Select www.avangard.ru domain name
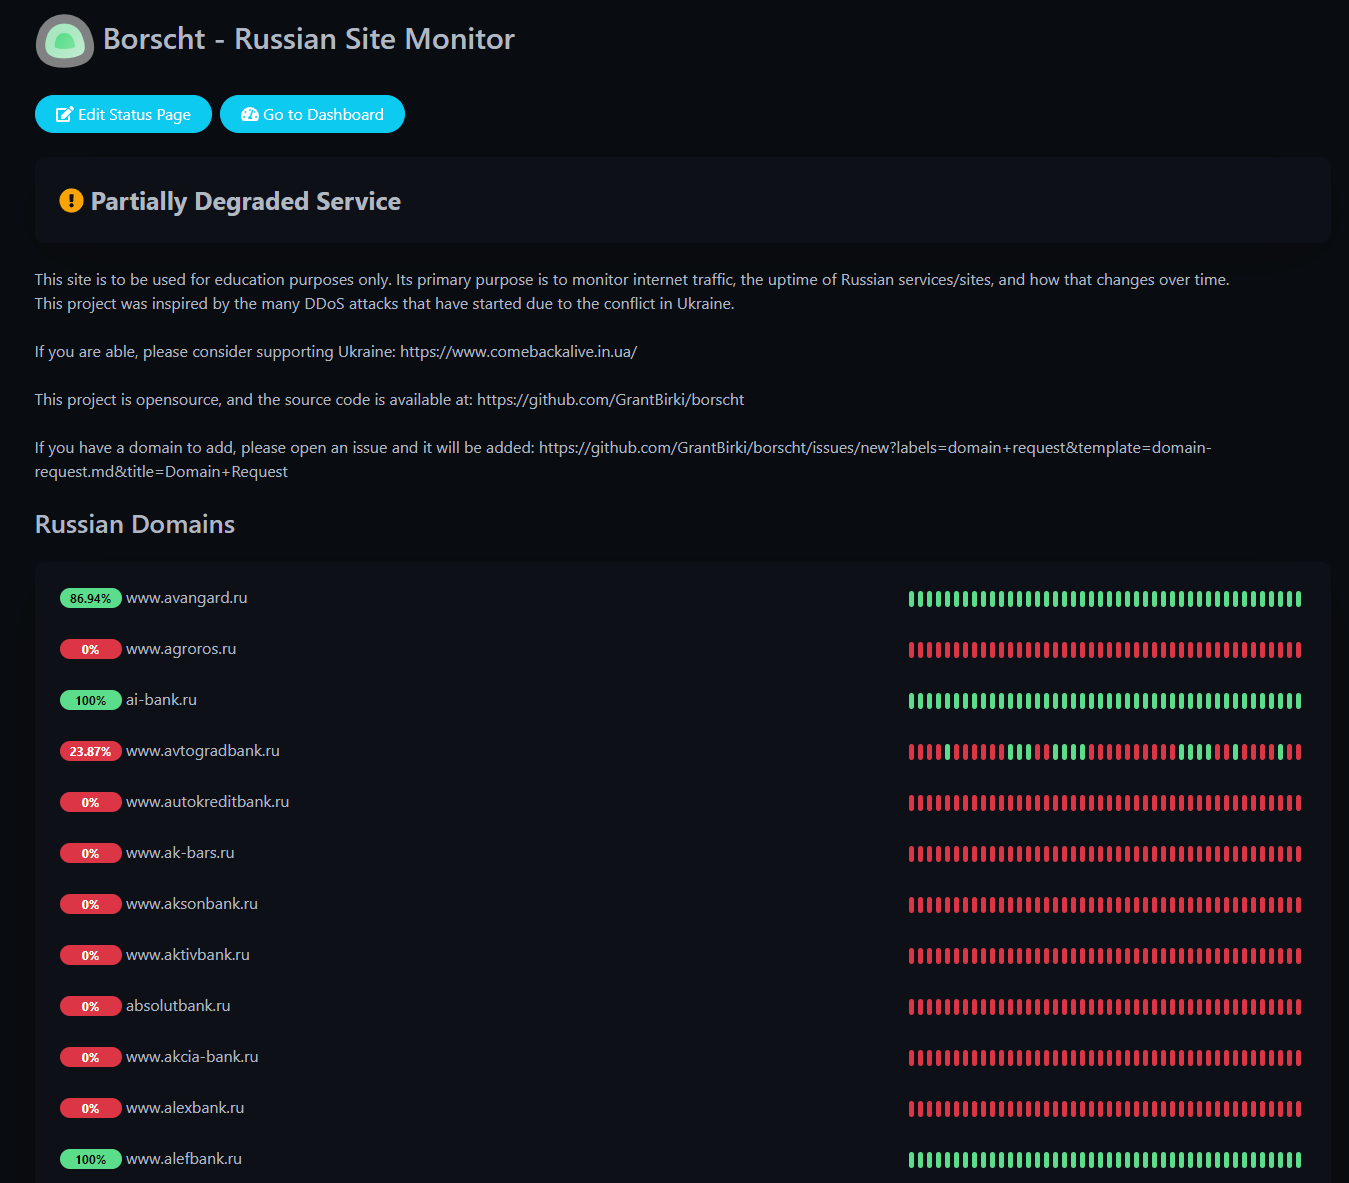This screenshot has width=1349, height=1183. click(187, 598)
